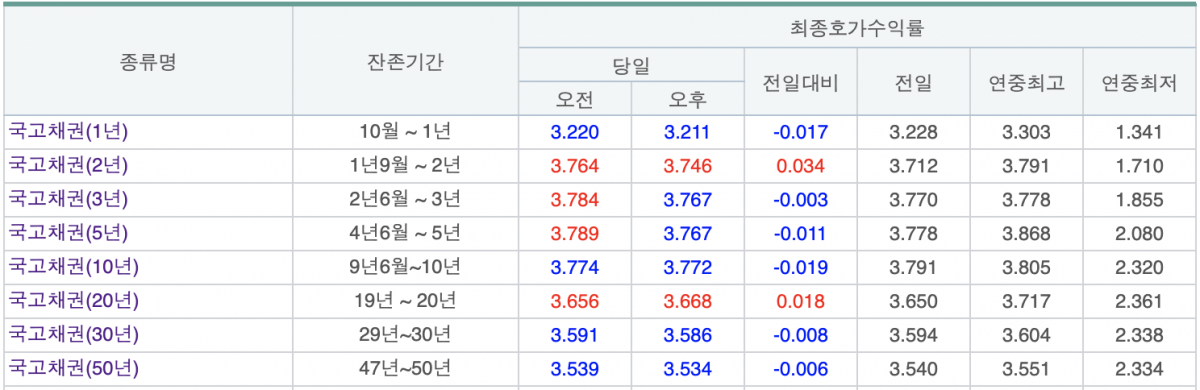
Task: Click the red change value 0.034
Action: [x=800, y=165]
